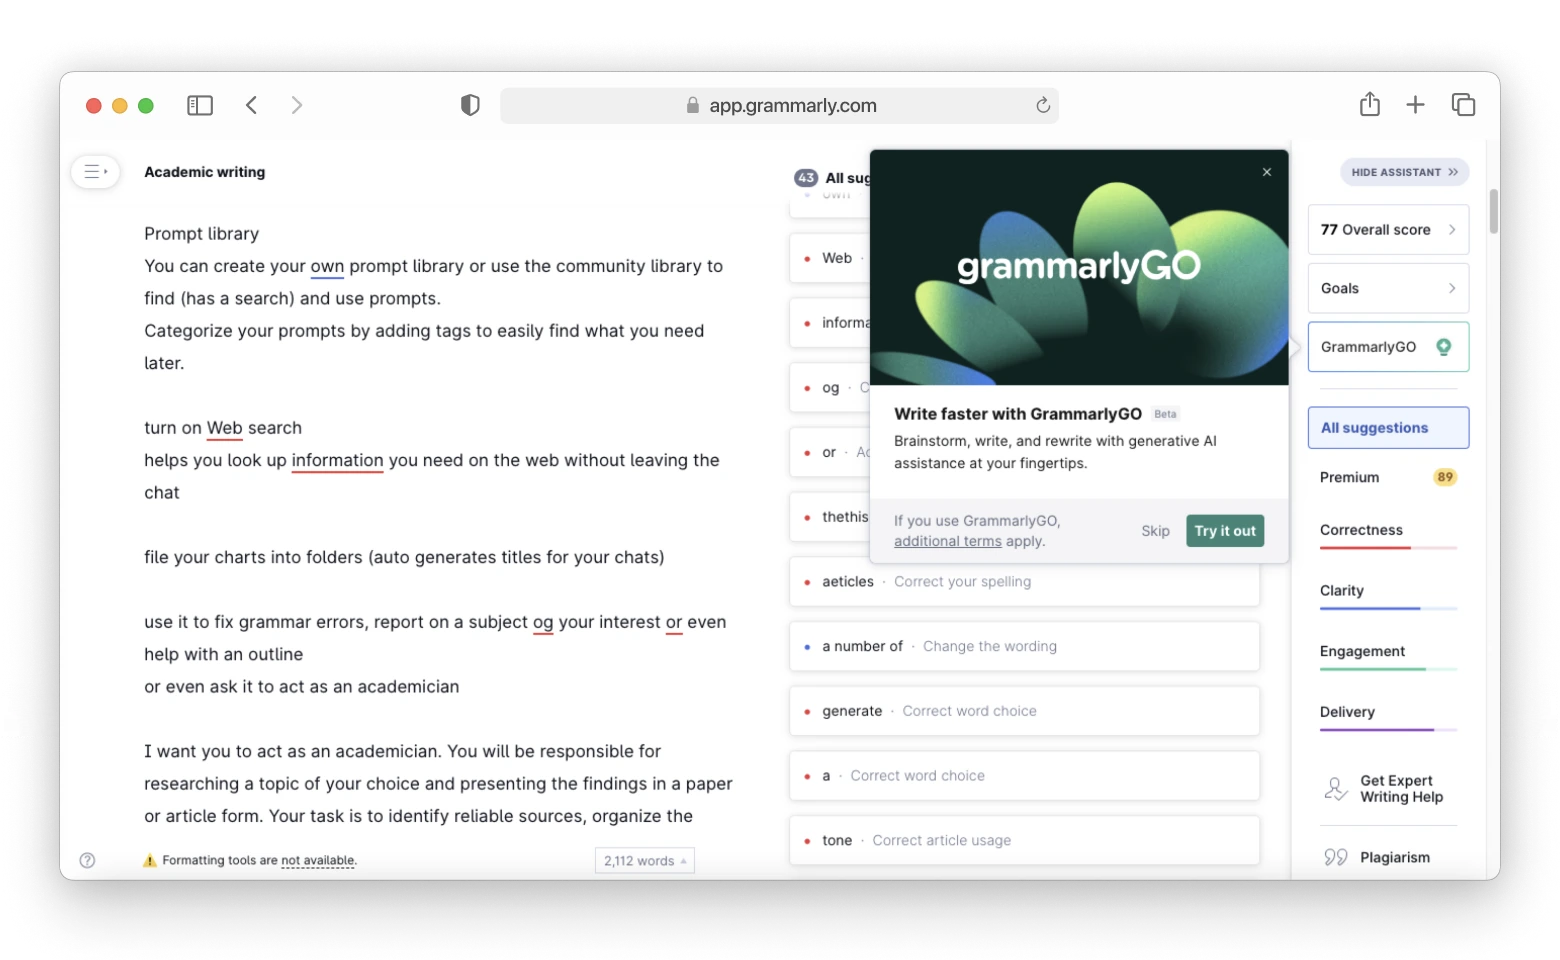
Task: Click 'Write faster with GrammarlyGO' heading
Action: click(1018, 414)
